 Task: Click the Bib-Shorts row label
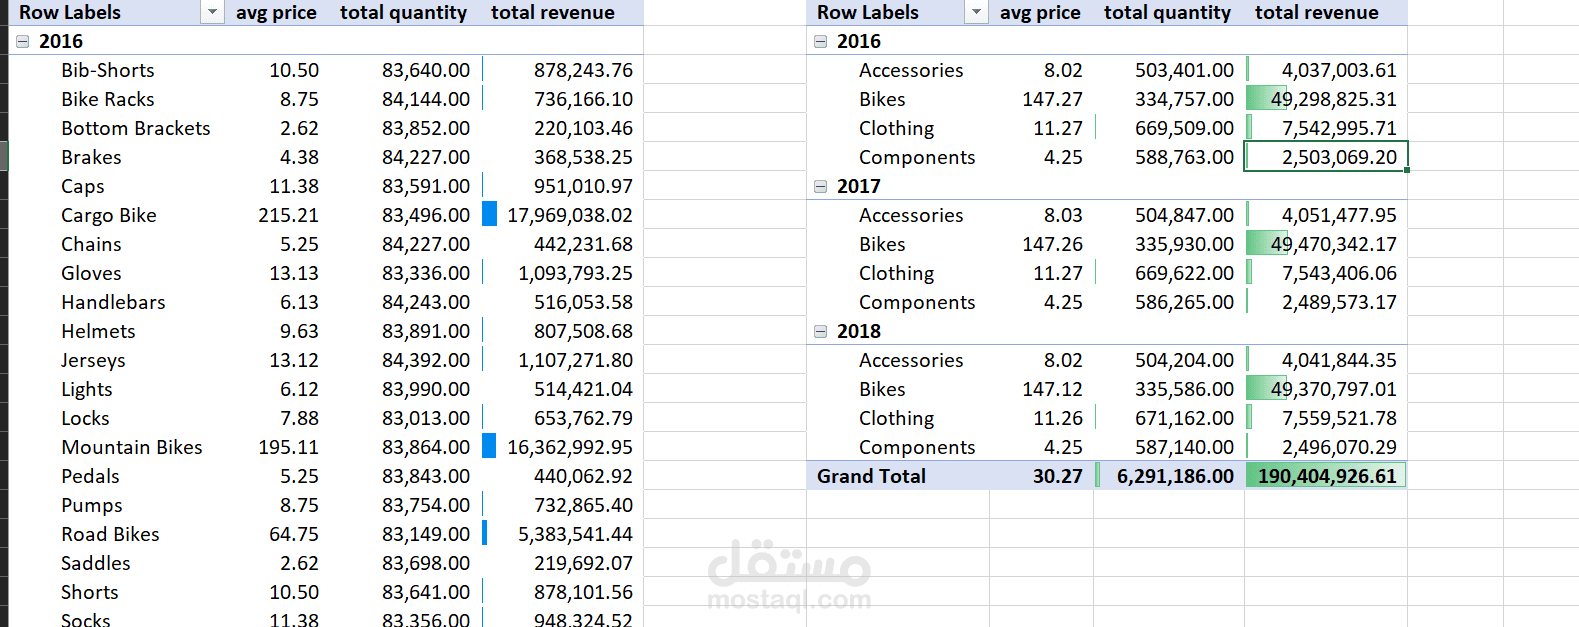click(x=108, y=71)
